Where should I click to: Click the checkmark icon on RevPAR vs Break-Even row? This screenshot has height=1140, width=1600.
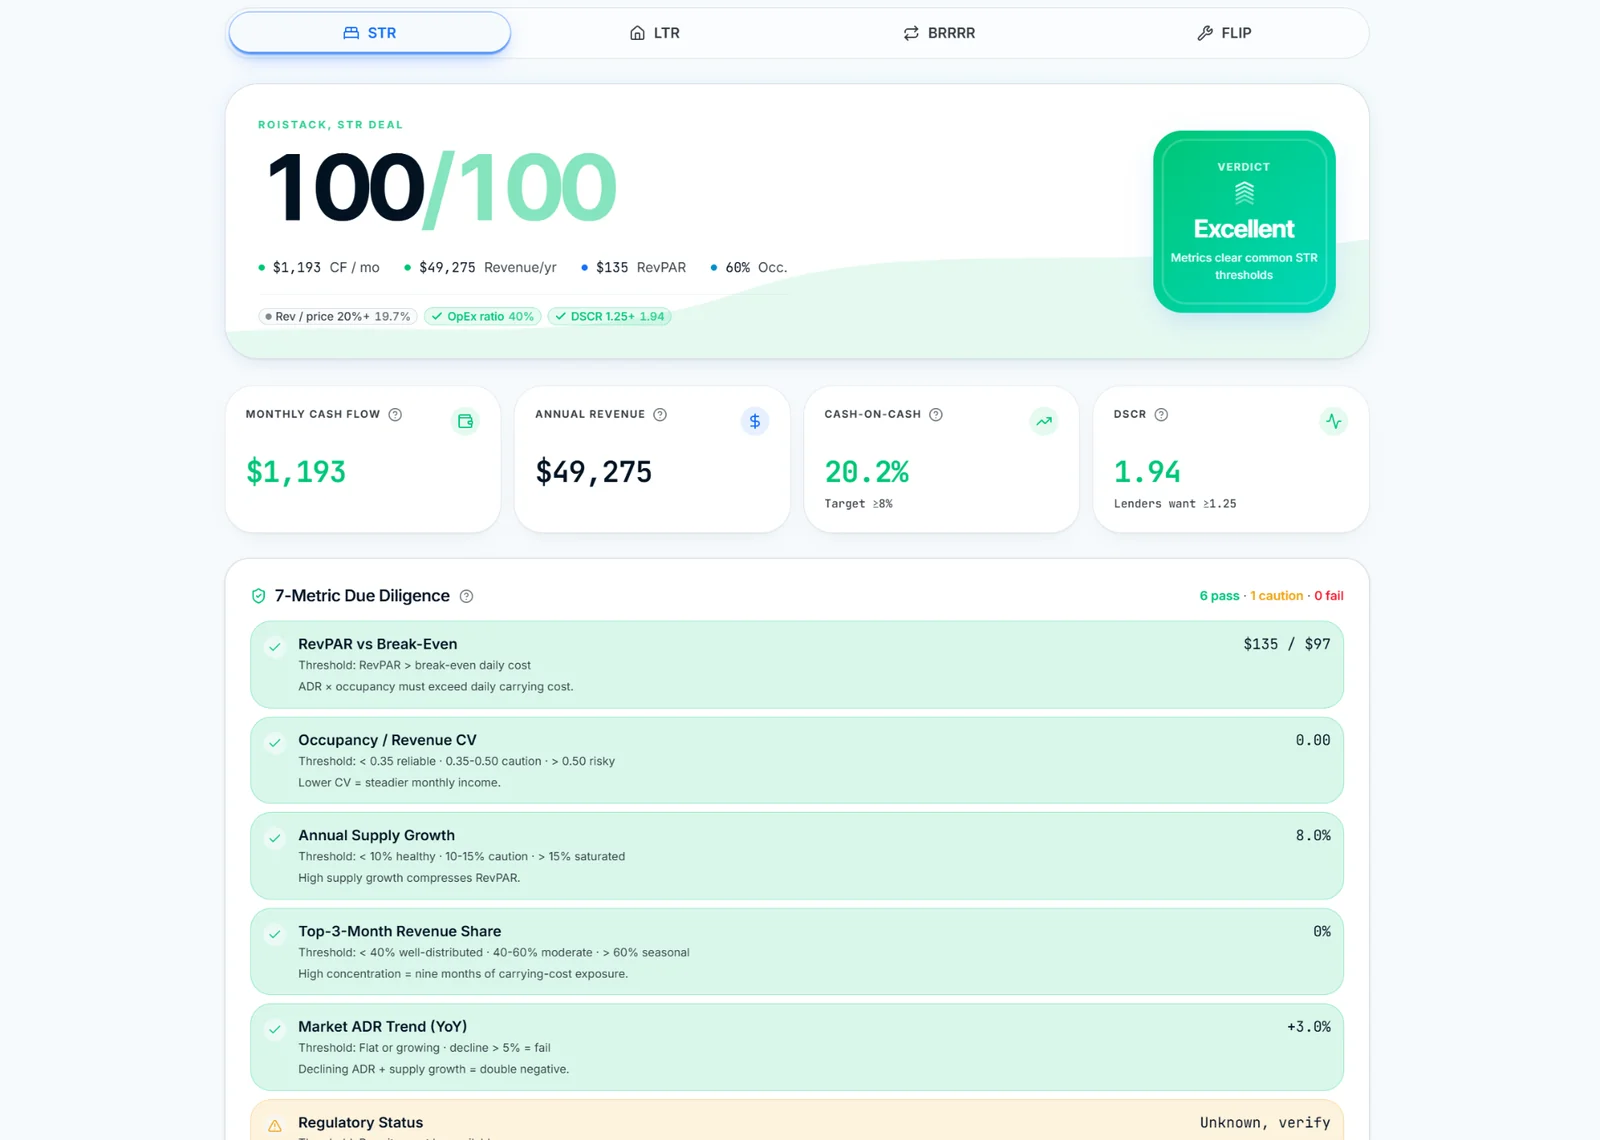coord(275,647)
